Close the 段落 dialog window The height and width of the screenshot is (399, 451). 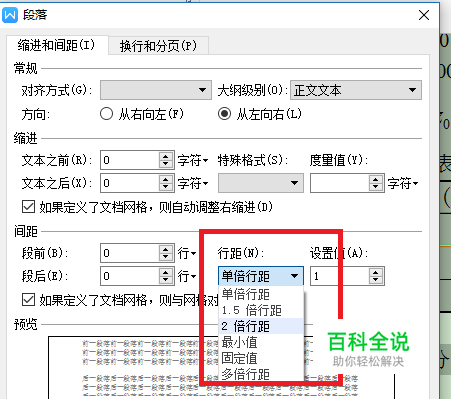pos(424,15)
